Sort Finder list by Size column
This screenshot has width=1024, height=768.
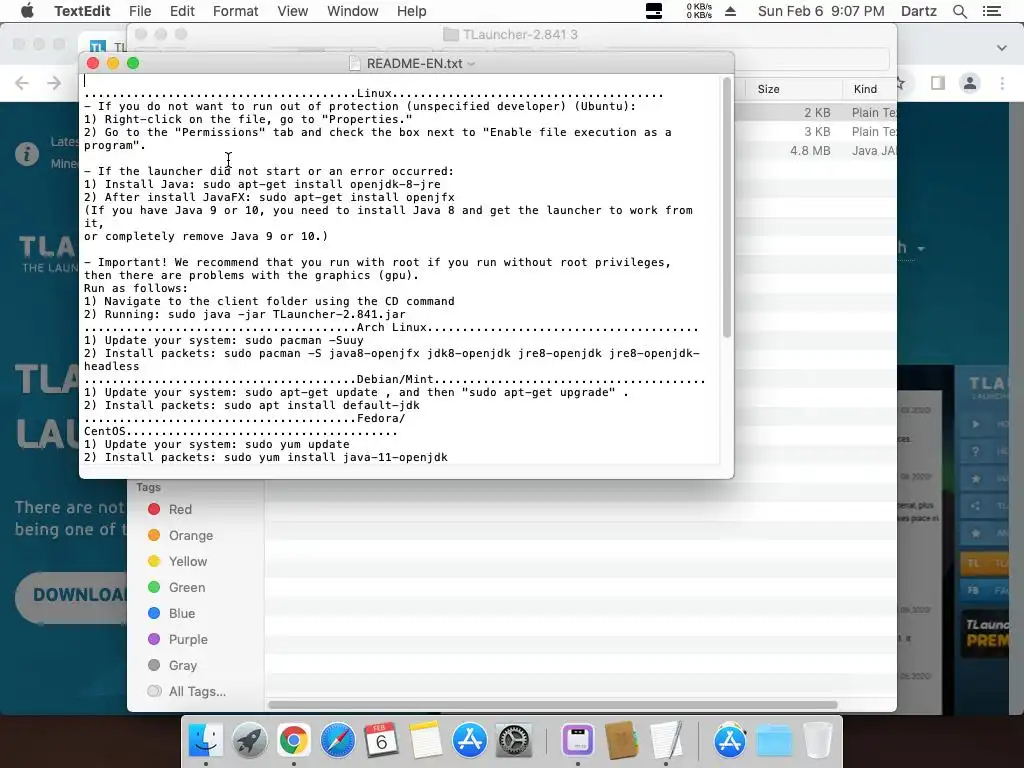click(x=769, y=89)
